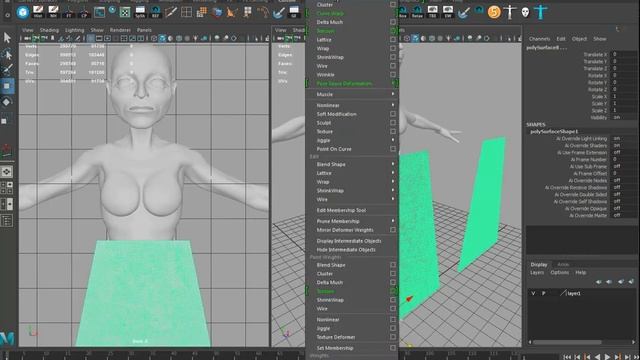Choose Display Intermediate Objects
The width and height of the screenshot is (640, 360).
[349, 241]
